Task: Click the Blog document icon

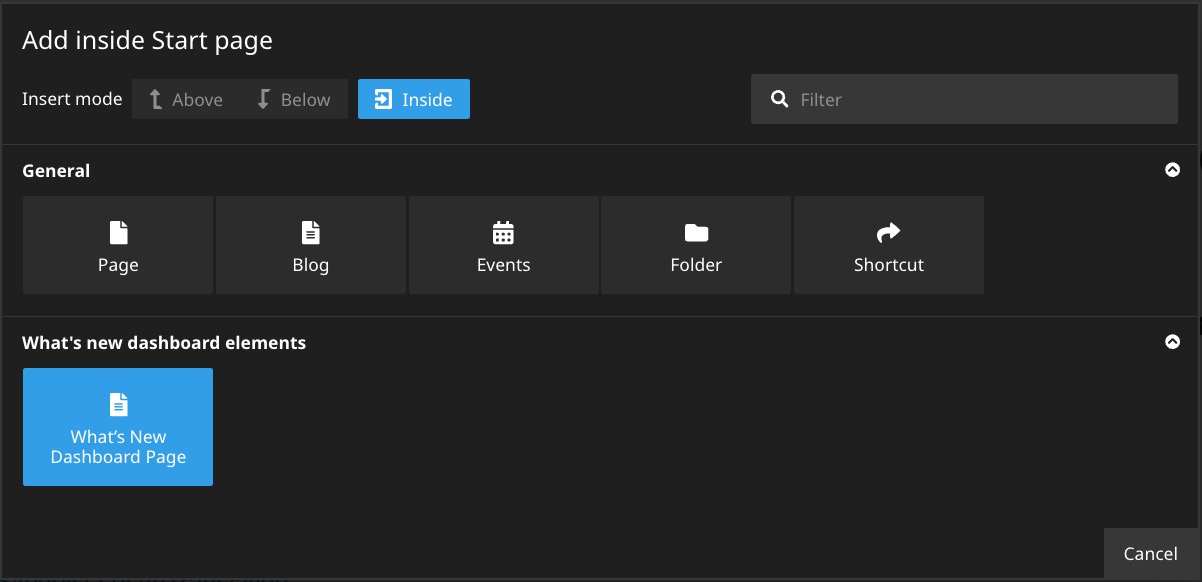Action: (311, 233)
